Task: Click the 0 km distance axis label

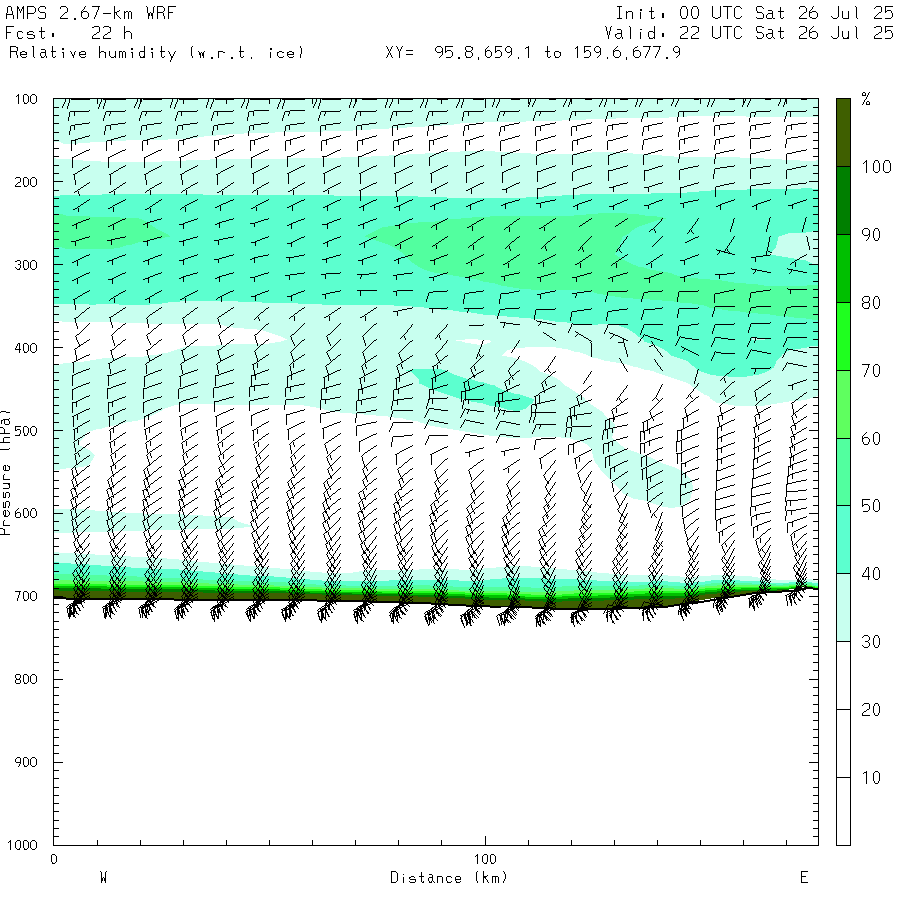Action: tap(54, 860)
